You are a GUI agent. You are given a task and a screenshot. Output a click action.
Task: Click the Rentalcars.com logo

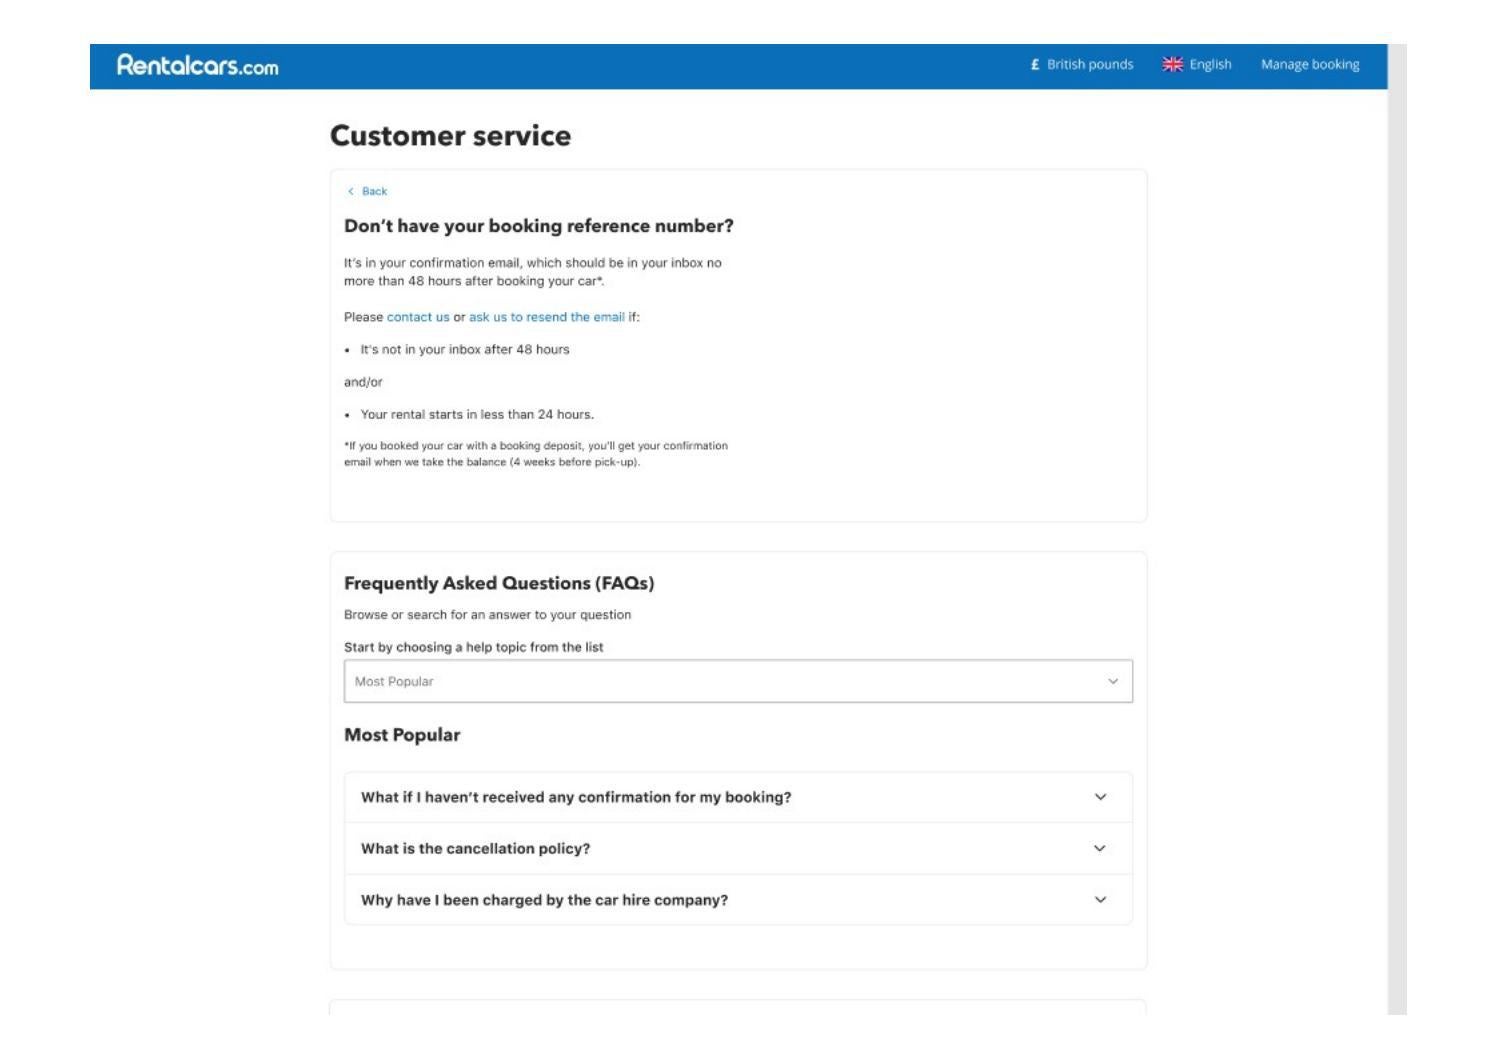[196, 66]
